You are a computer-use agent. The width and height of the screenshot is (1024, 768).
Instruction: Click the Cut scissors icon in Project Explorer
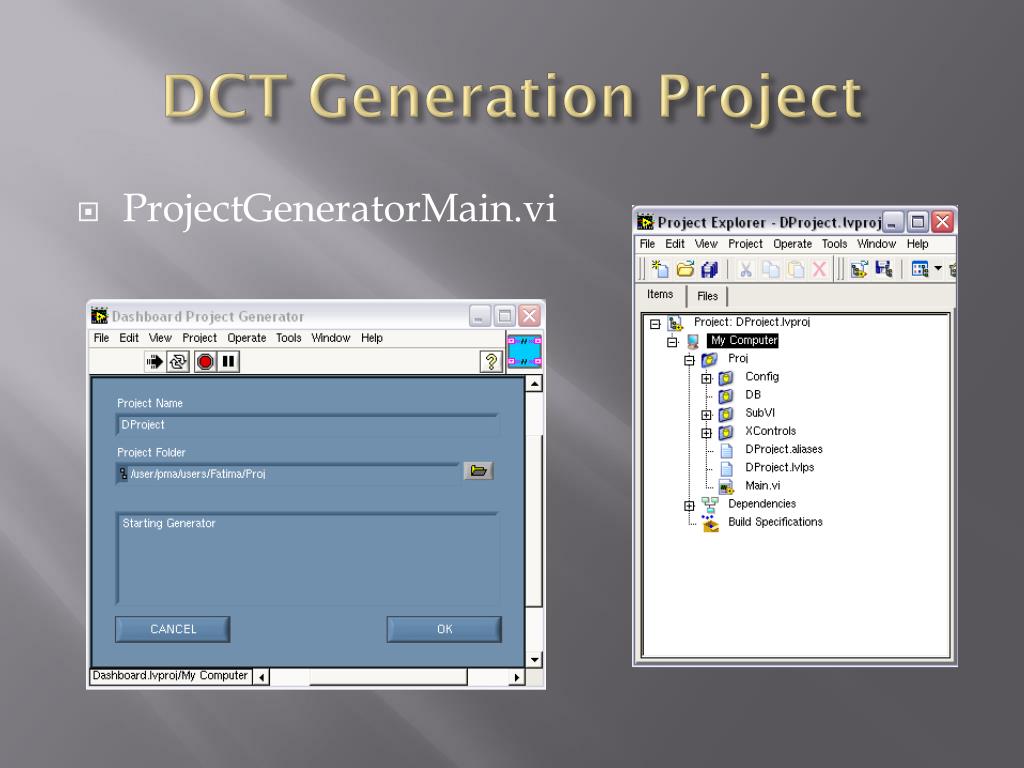click(x=745, y=268)
